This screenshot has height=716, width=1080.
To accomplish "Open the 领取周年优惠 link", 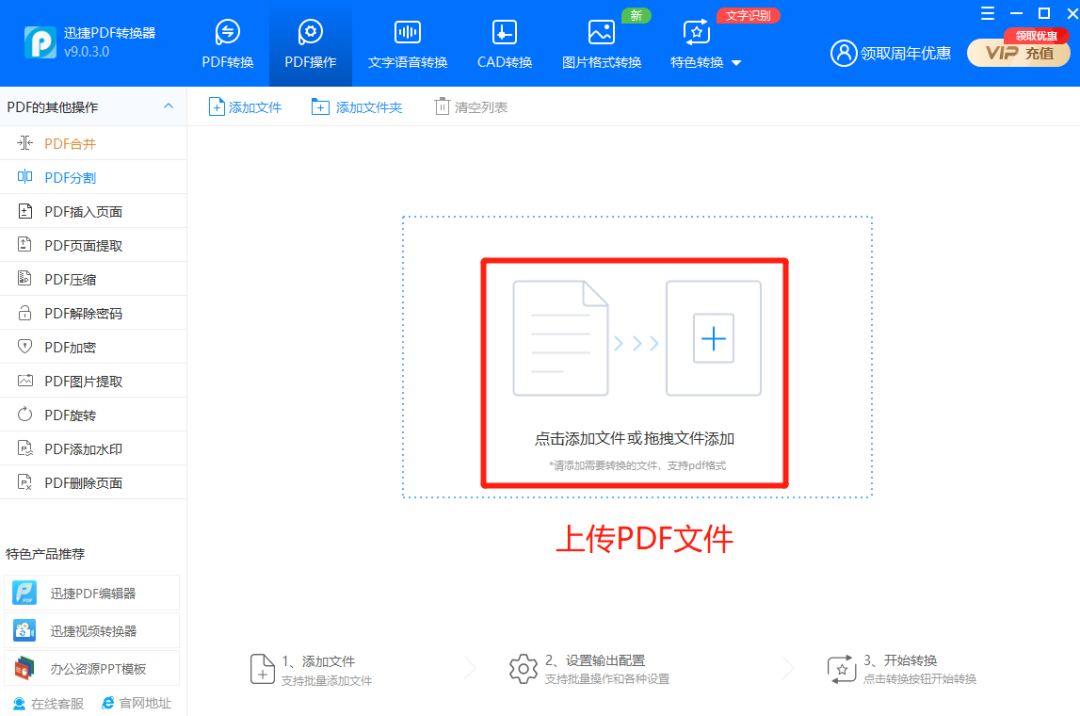I will (x=905, y=53).
